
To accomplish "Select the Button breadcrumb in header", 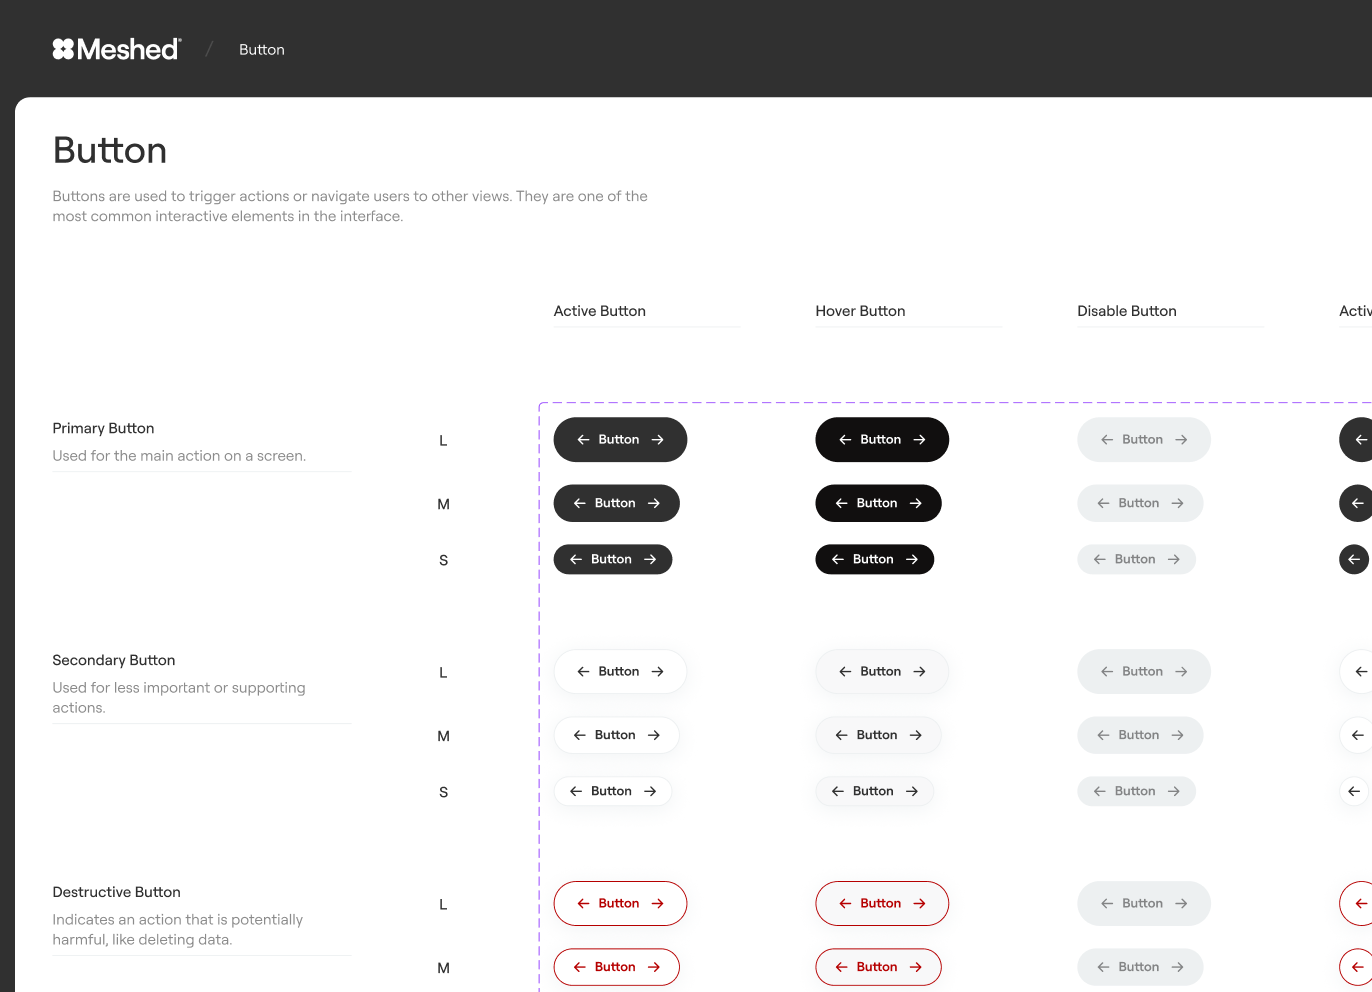I will pyautogui.click(x=262, y=50).
